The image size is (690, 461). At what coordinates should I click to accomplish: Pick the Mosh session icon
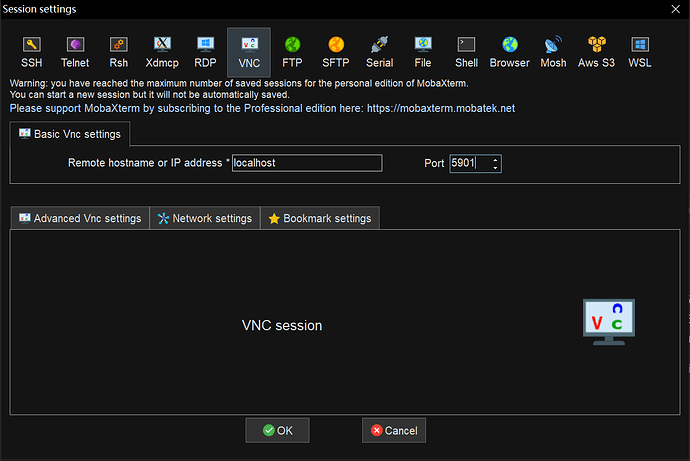553,52
